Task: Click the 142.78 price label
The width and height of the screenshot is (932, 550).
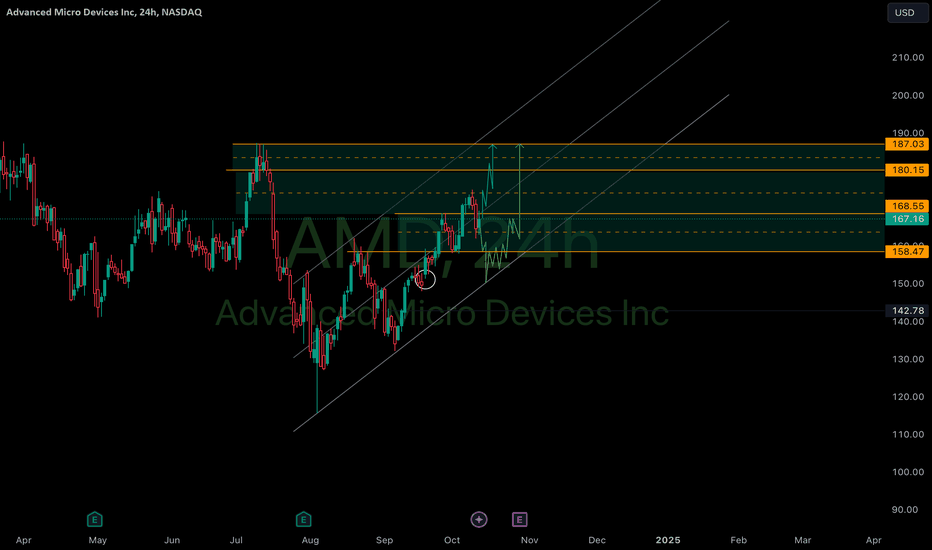Action: pos(907,310)
